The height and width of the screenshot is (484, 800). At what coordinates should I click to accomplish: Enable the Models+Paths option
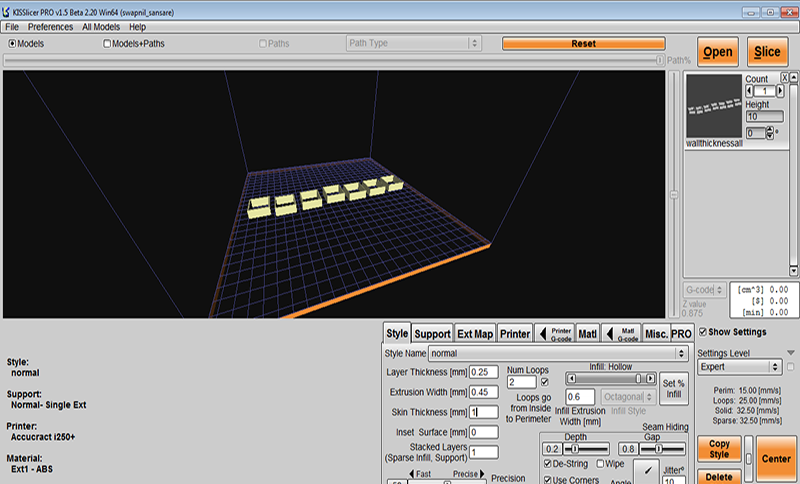pos(107,44)
